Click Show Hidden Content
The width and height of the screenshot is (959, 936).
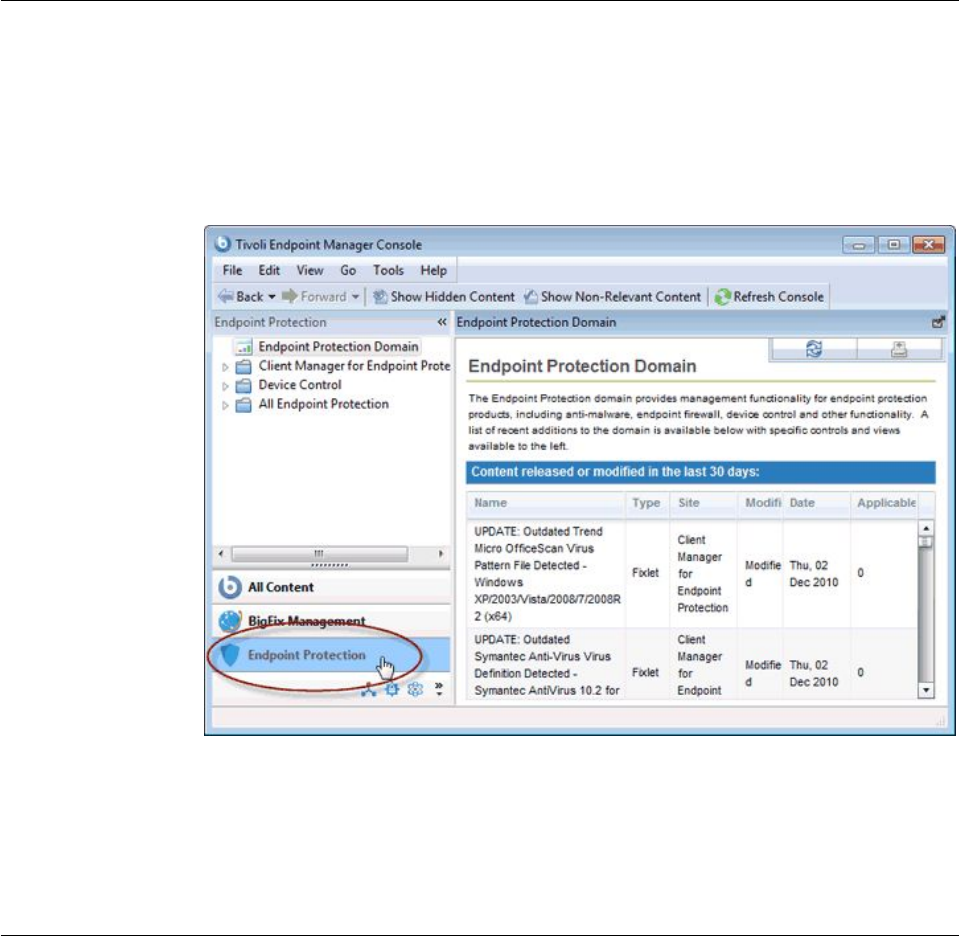coord(444,297)
